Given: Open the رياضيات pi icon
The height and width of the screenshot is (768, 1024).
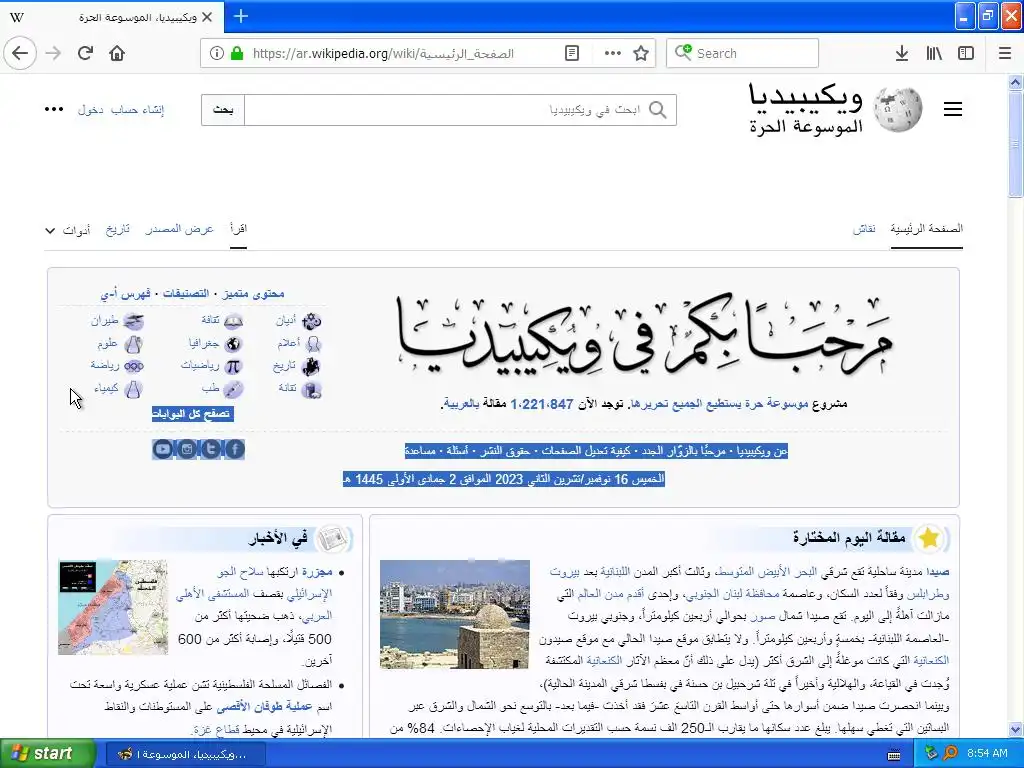Looking at the screenshot, I should [233, 366].
